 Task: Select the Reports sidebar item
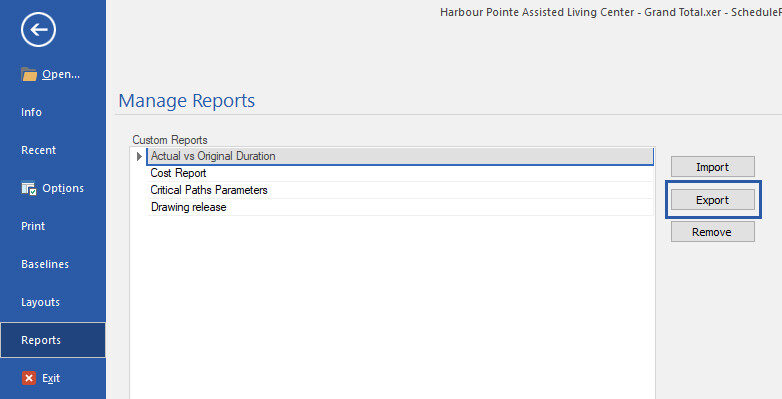(x=53, y=340)
